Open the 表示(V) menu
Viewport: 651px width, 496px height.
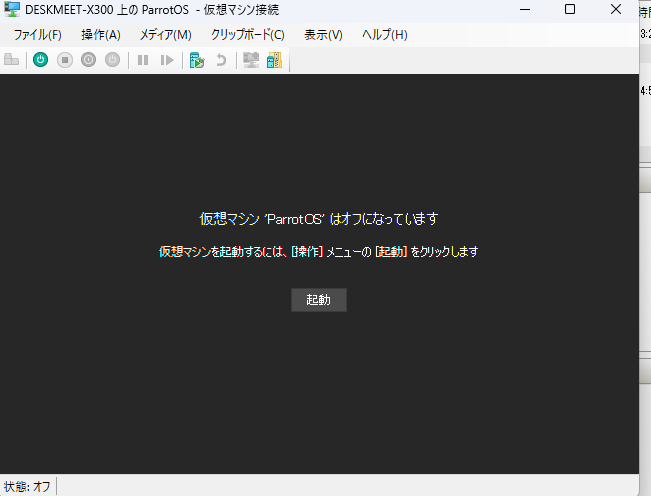coord(323,35)
